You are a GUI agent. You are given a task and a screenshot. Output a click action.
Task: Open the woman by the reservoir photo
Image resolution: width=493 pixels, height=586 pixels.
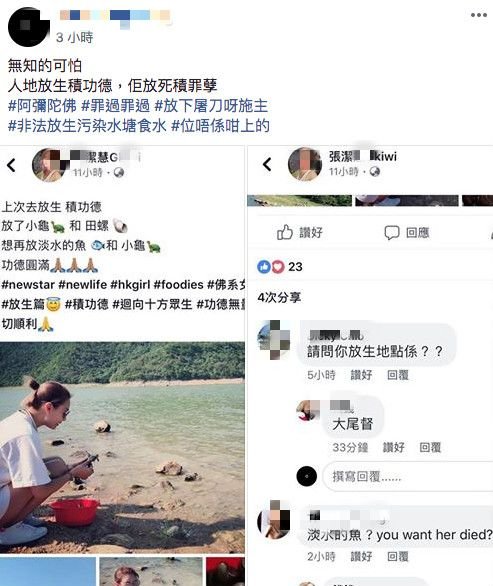click(122, 447)
